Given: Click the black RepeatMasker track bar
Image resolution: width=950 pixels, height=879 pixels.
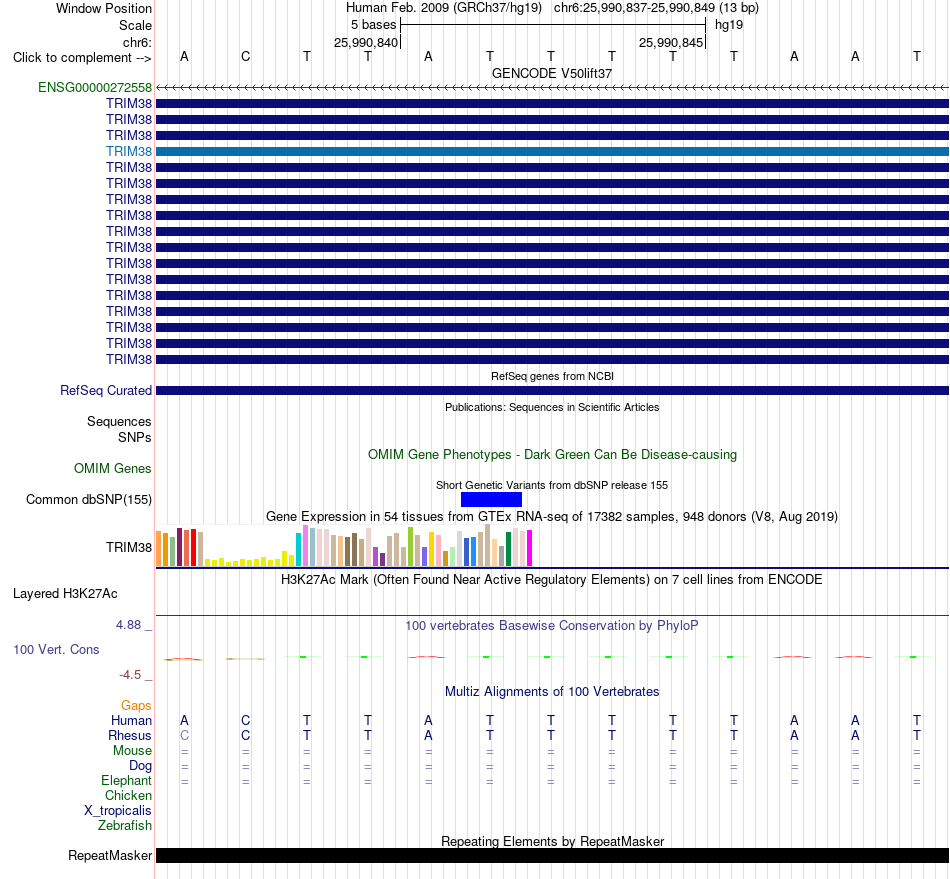Looking at the screenshot, I should 552,855.
